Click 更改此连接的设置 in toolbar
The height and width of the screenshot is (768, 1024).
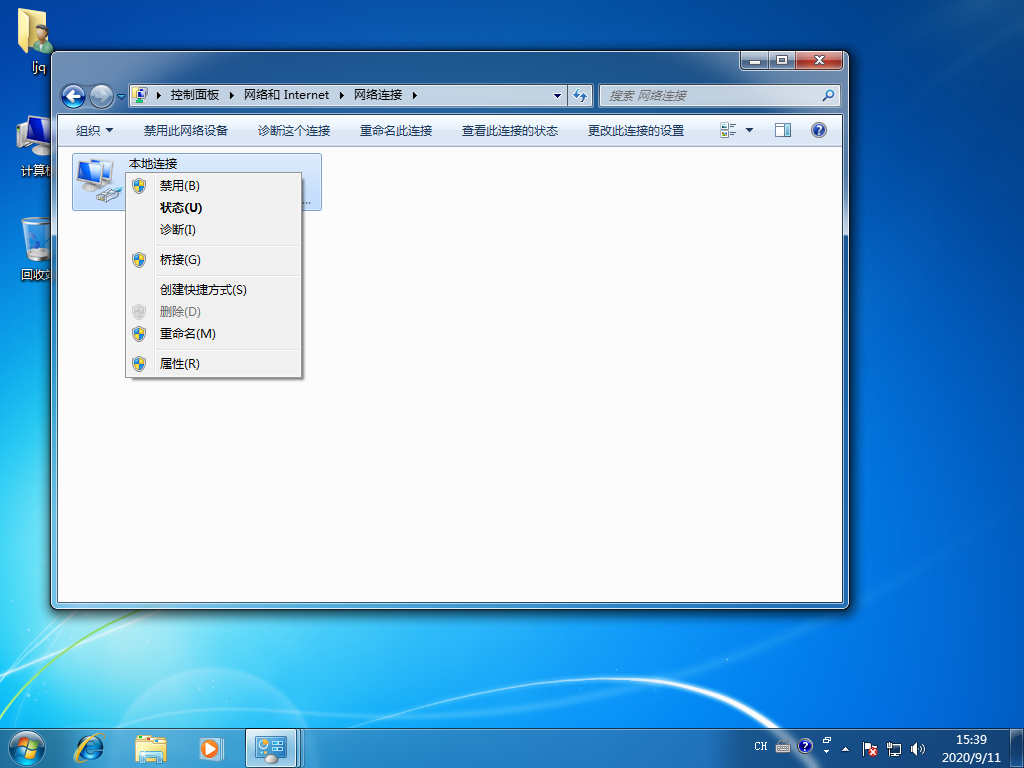click(x=636, y=131)
